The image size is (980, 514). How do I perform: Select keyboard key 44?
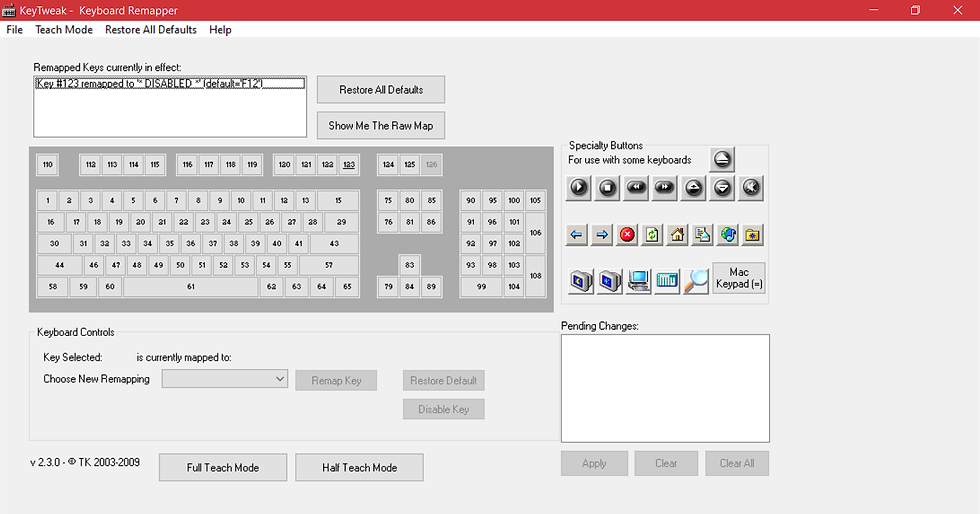59,265
